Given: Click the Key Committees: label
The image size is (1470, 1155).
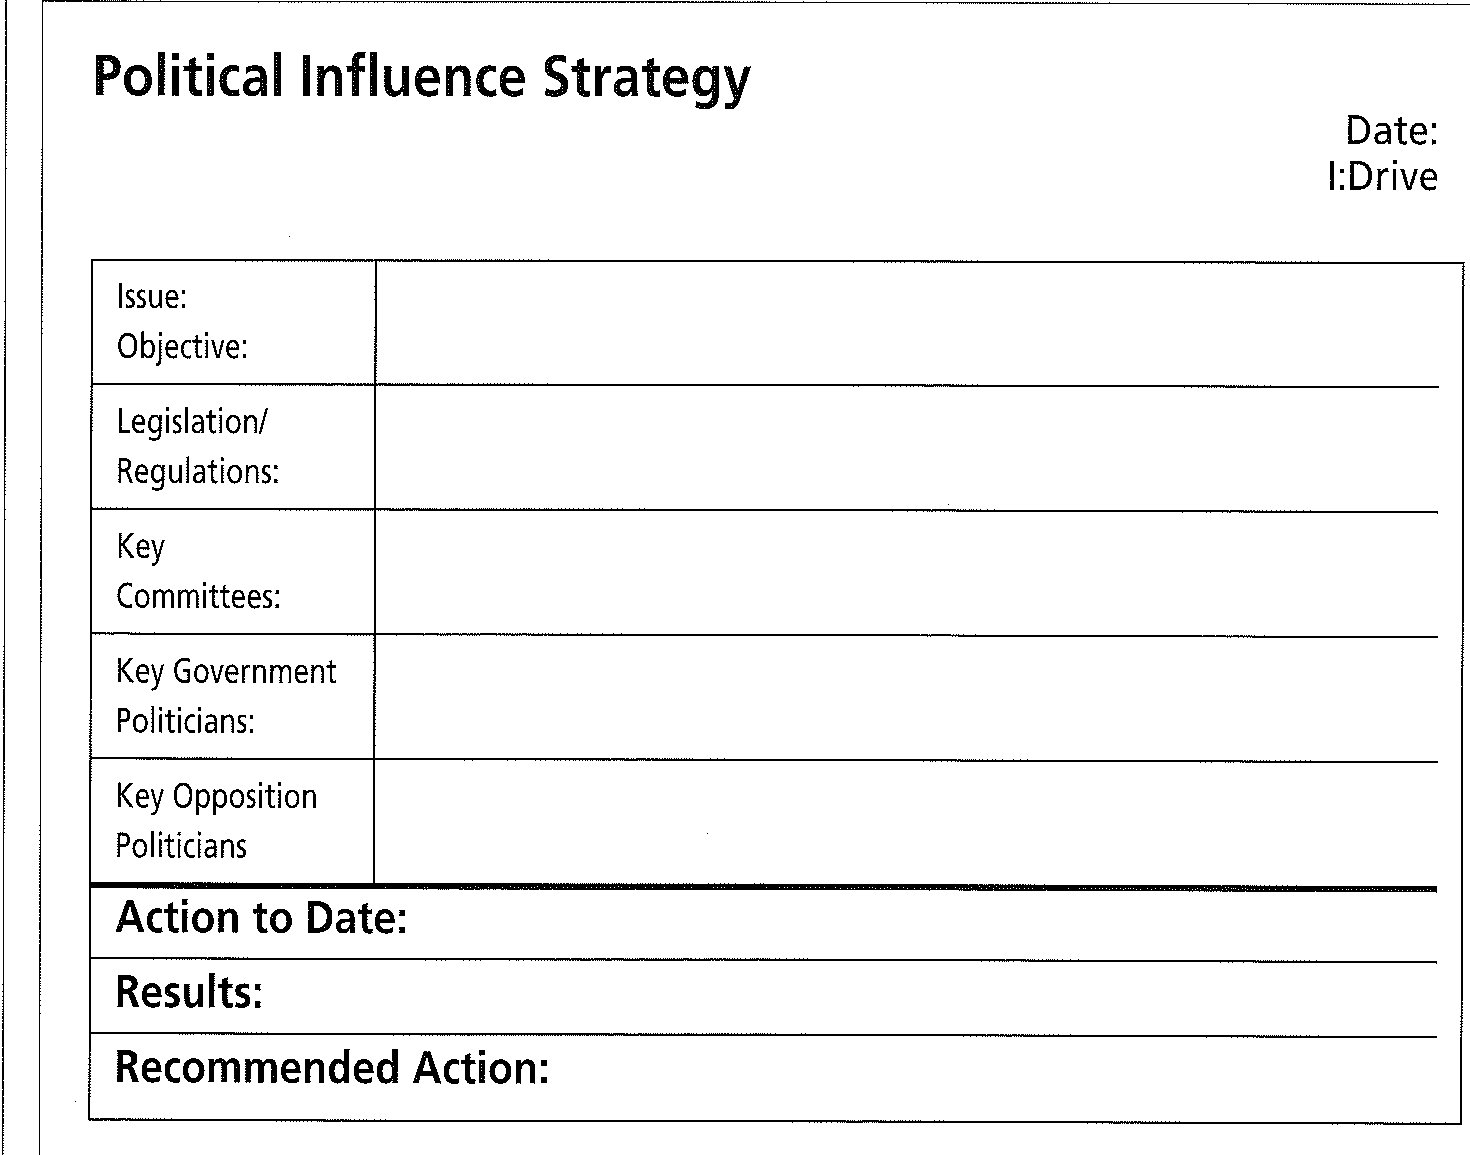Looking at the screenshot, I should tap(198, 572).
